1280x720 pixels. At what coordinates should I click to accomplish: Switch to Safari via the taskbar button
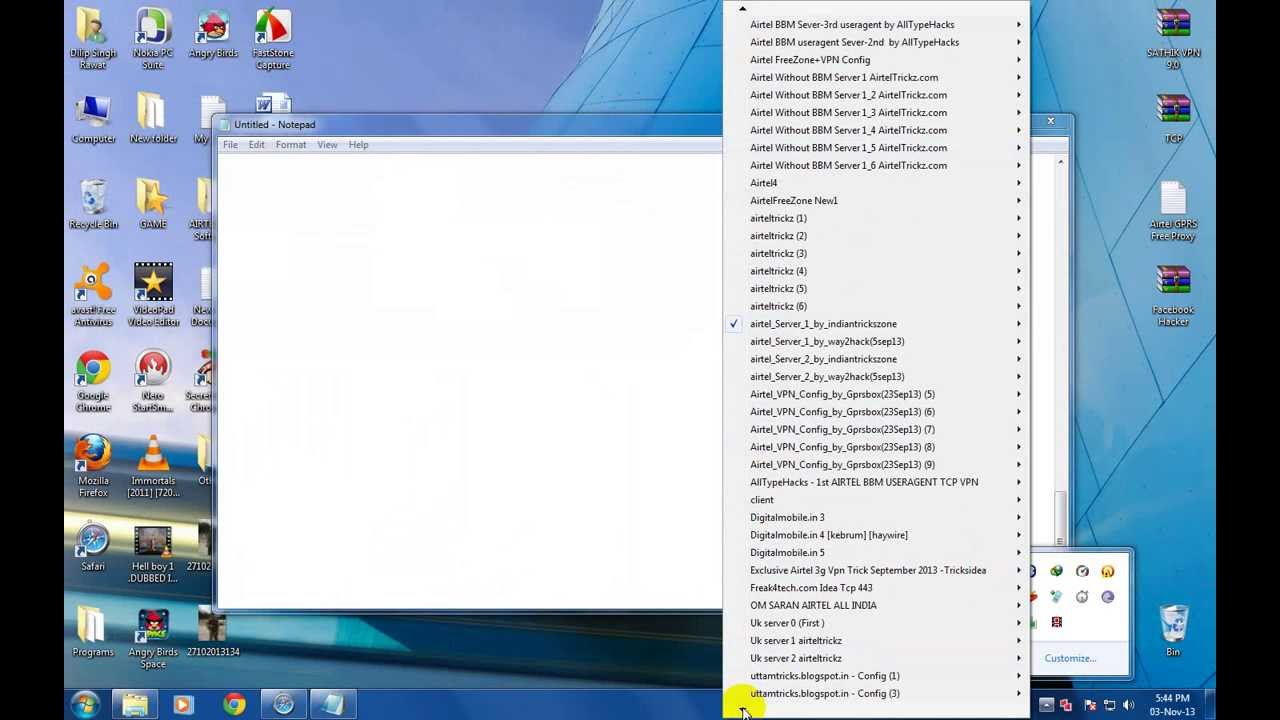[284, 705]
